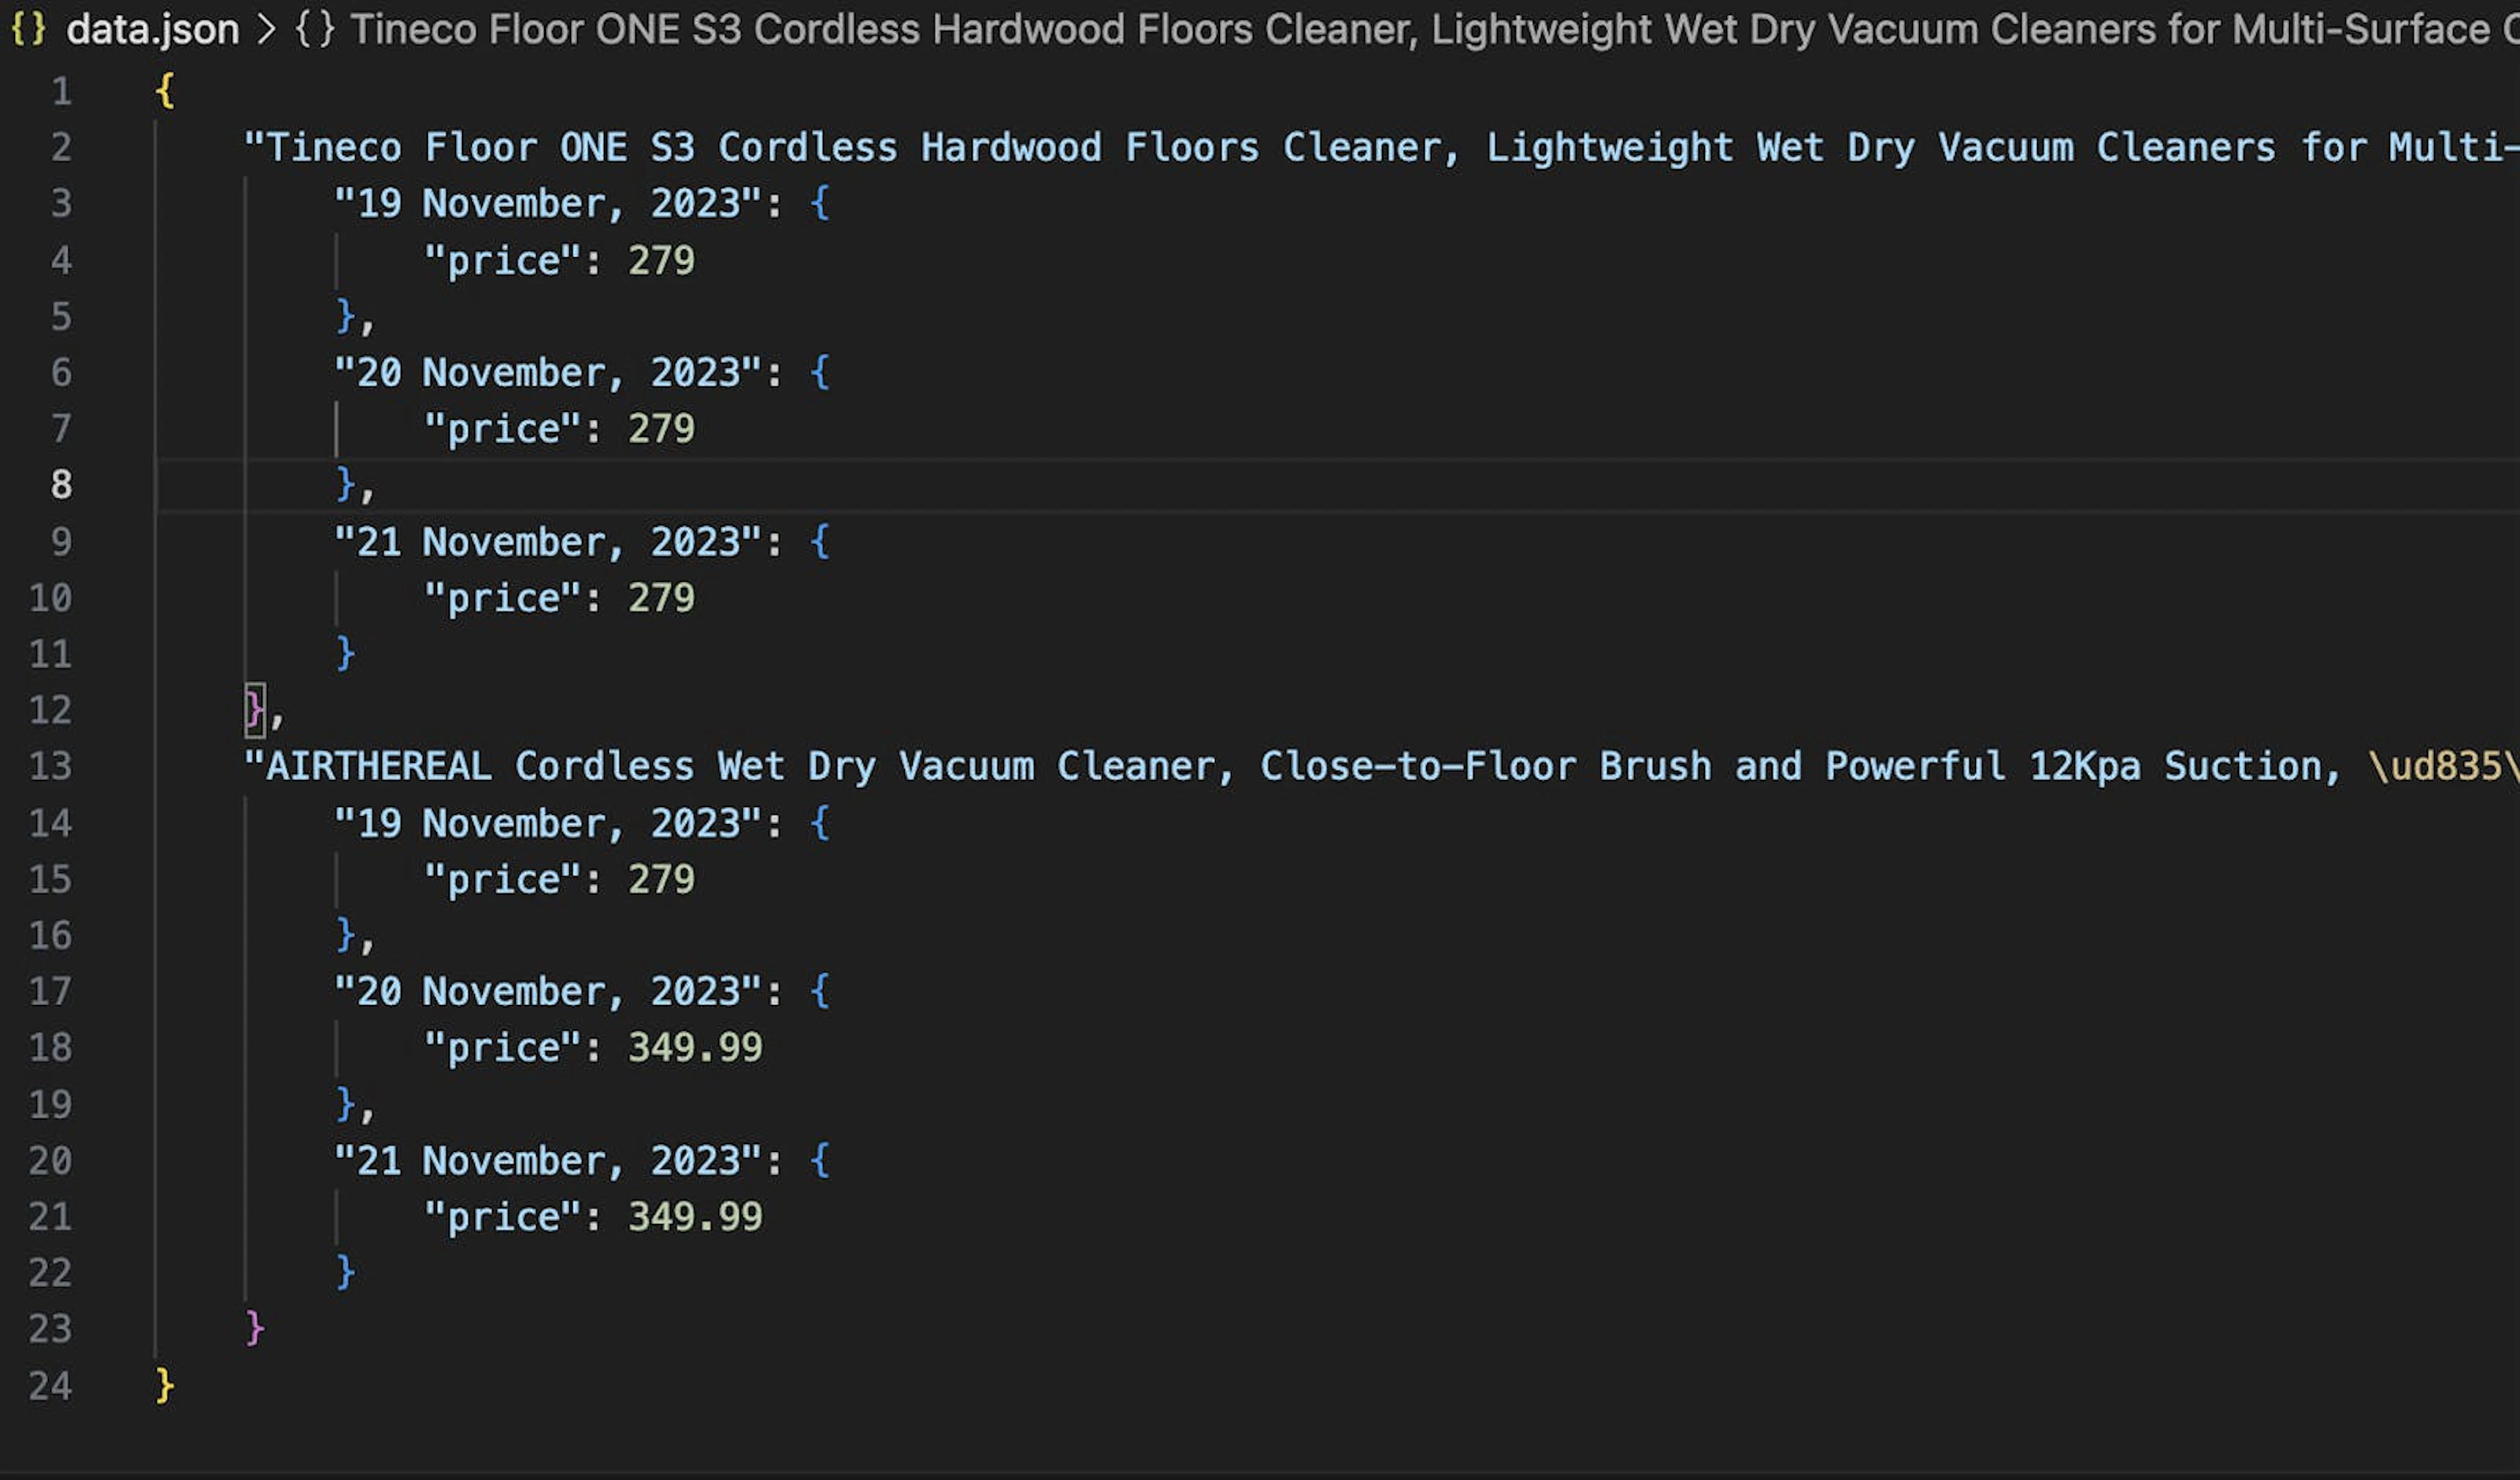This screenshot has height=1480, width=2520.
Task: Click the breadcrumb chevron after data.json
Action: click(266, 30)
